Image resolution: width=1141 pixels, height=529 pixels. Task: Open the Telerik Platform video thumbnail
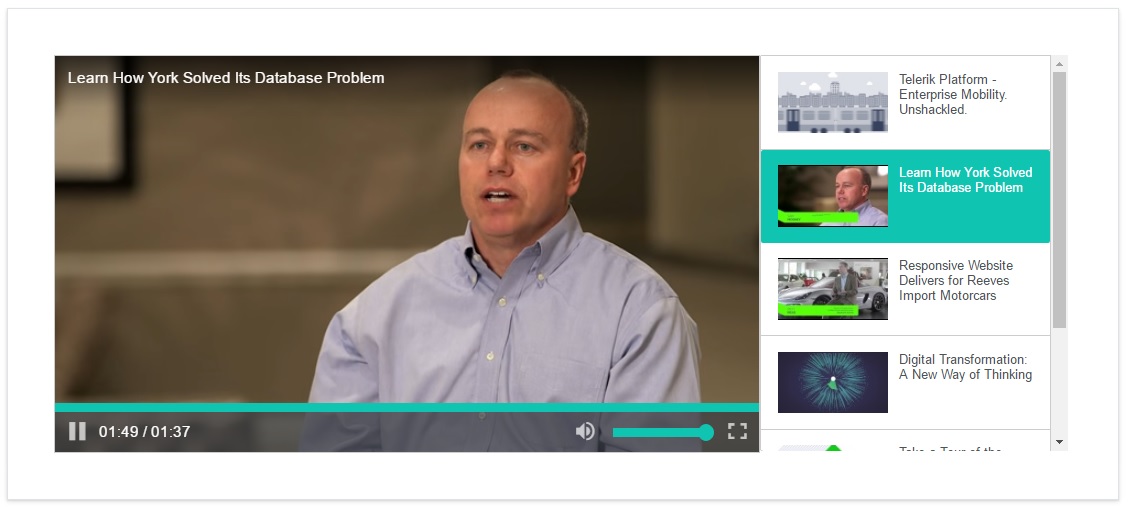[832, 102]
